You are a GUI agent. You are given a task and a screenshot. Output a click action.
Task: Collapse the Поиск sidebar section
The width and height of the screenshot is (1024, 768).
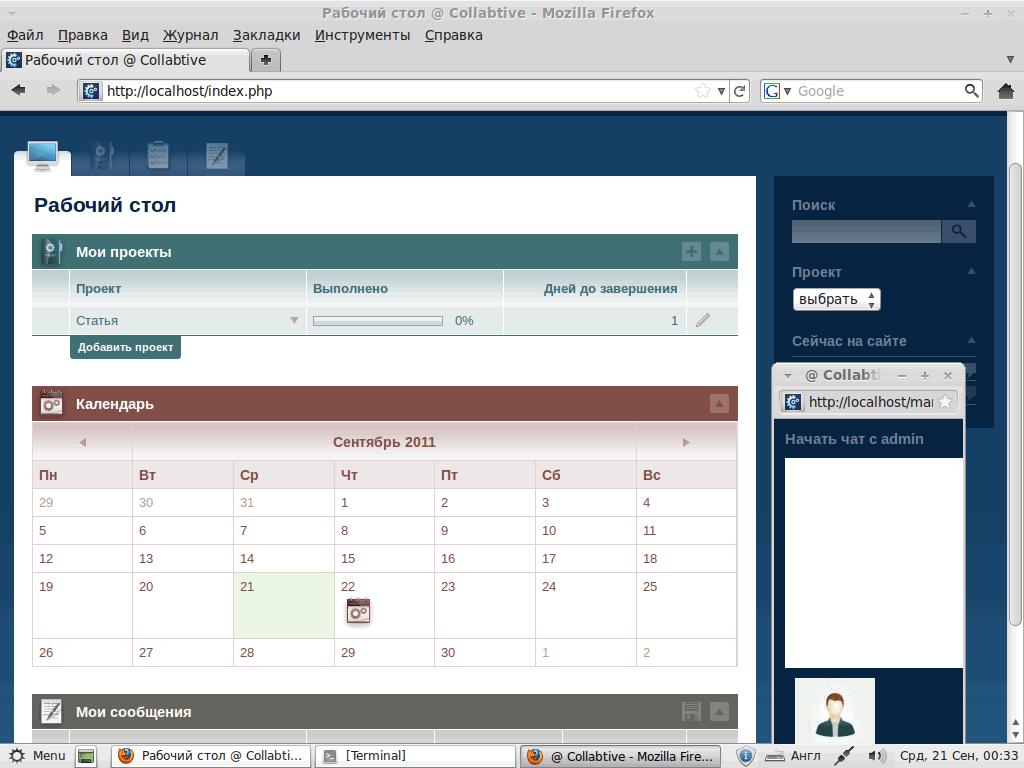(x=971, y=204)
